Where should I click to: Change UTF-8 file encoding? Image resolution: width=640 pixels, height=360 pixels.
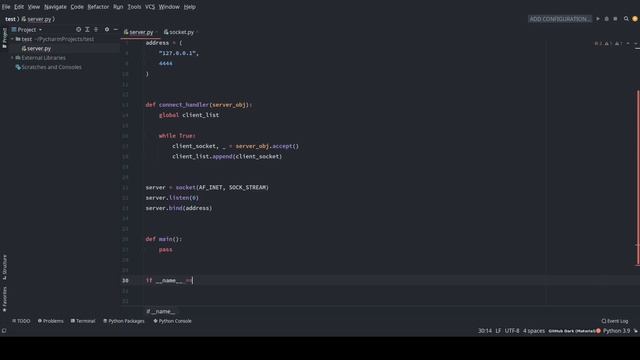(x=512, y=331)
